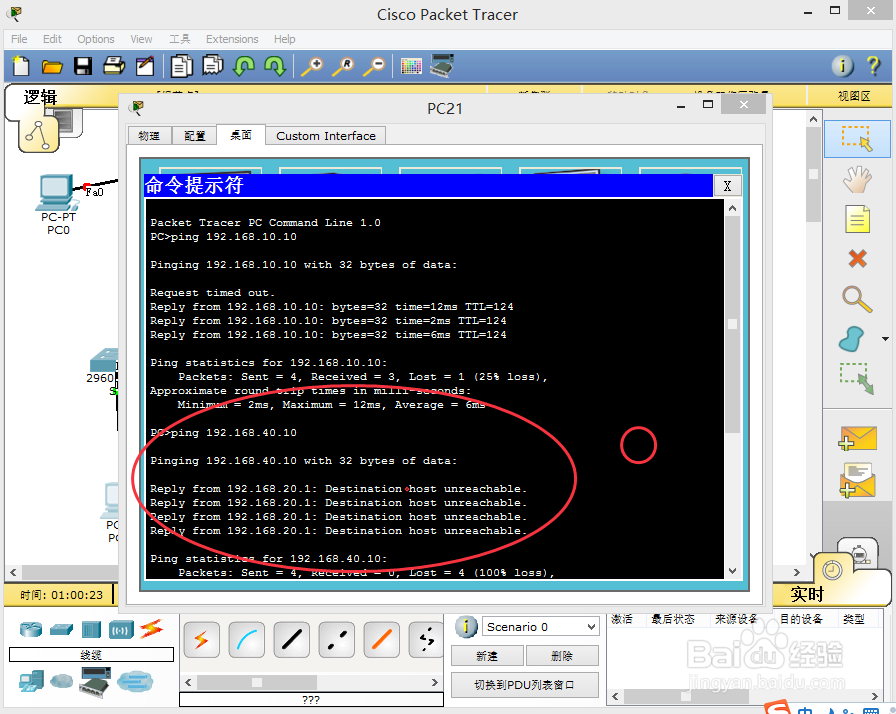
Task: Click the Redo green arrow icon
Action: click(275, 66)
